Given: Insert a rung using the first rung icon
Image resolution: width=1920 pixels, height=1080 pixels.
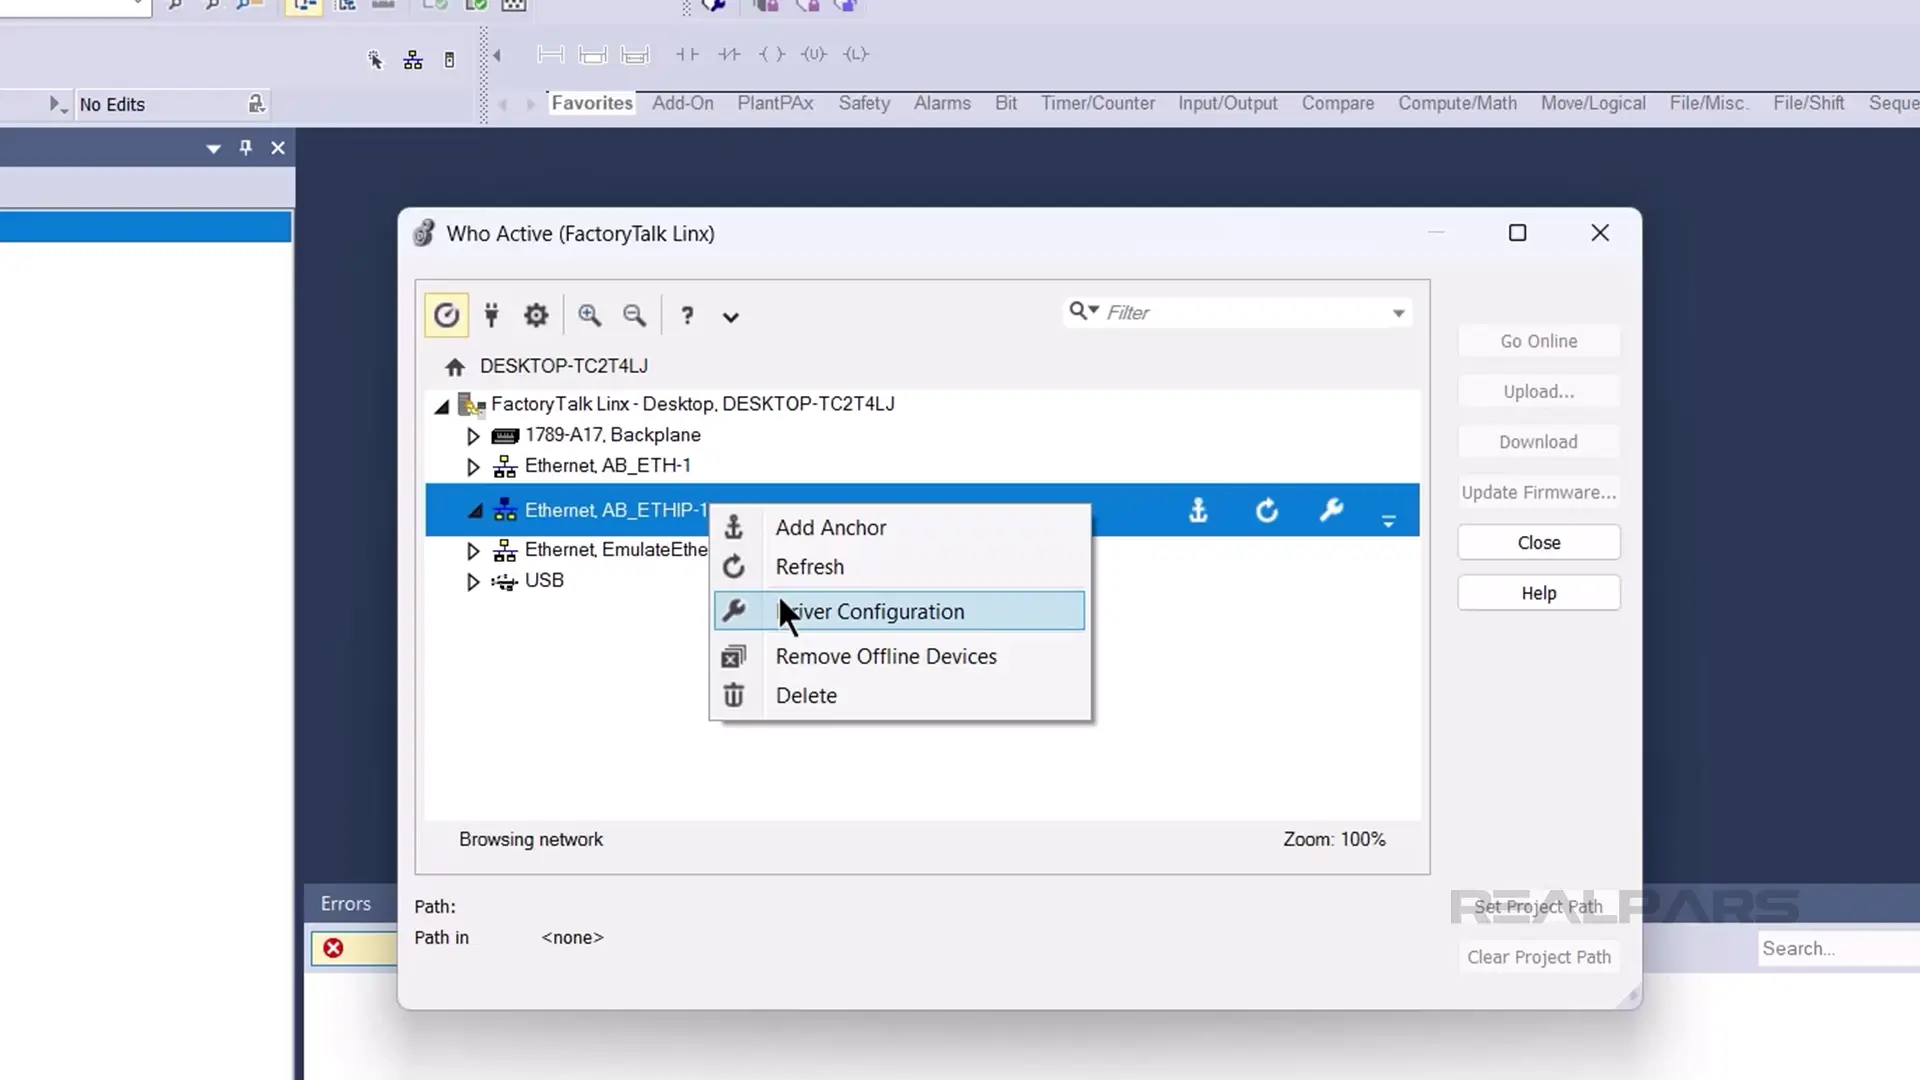Looking at the screenshot, I should coord(550,54).
